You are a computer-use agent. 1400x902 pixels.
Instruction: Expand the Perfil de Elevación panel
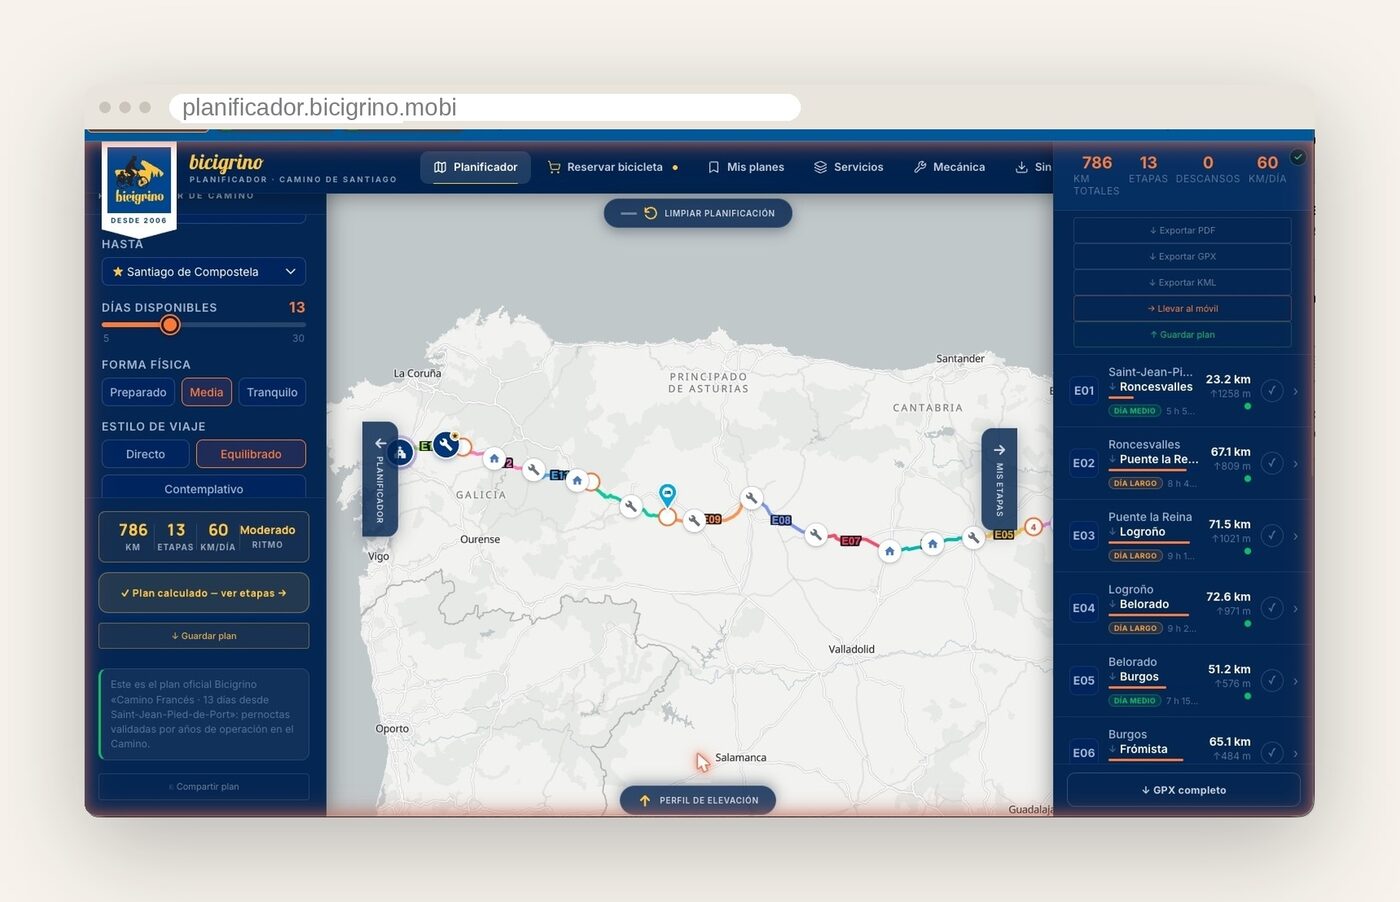(698, 800)
